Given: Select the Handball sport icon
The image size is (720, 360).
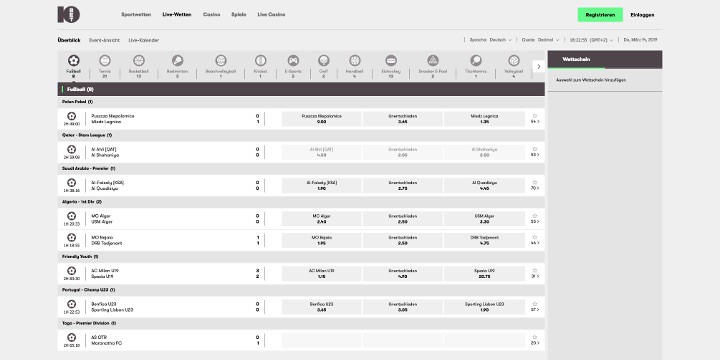Looking at the screenshot, I should [x=354, y=60].
